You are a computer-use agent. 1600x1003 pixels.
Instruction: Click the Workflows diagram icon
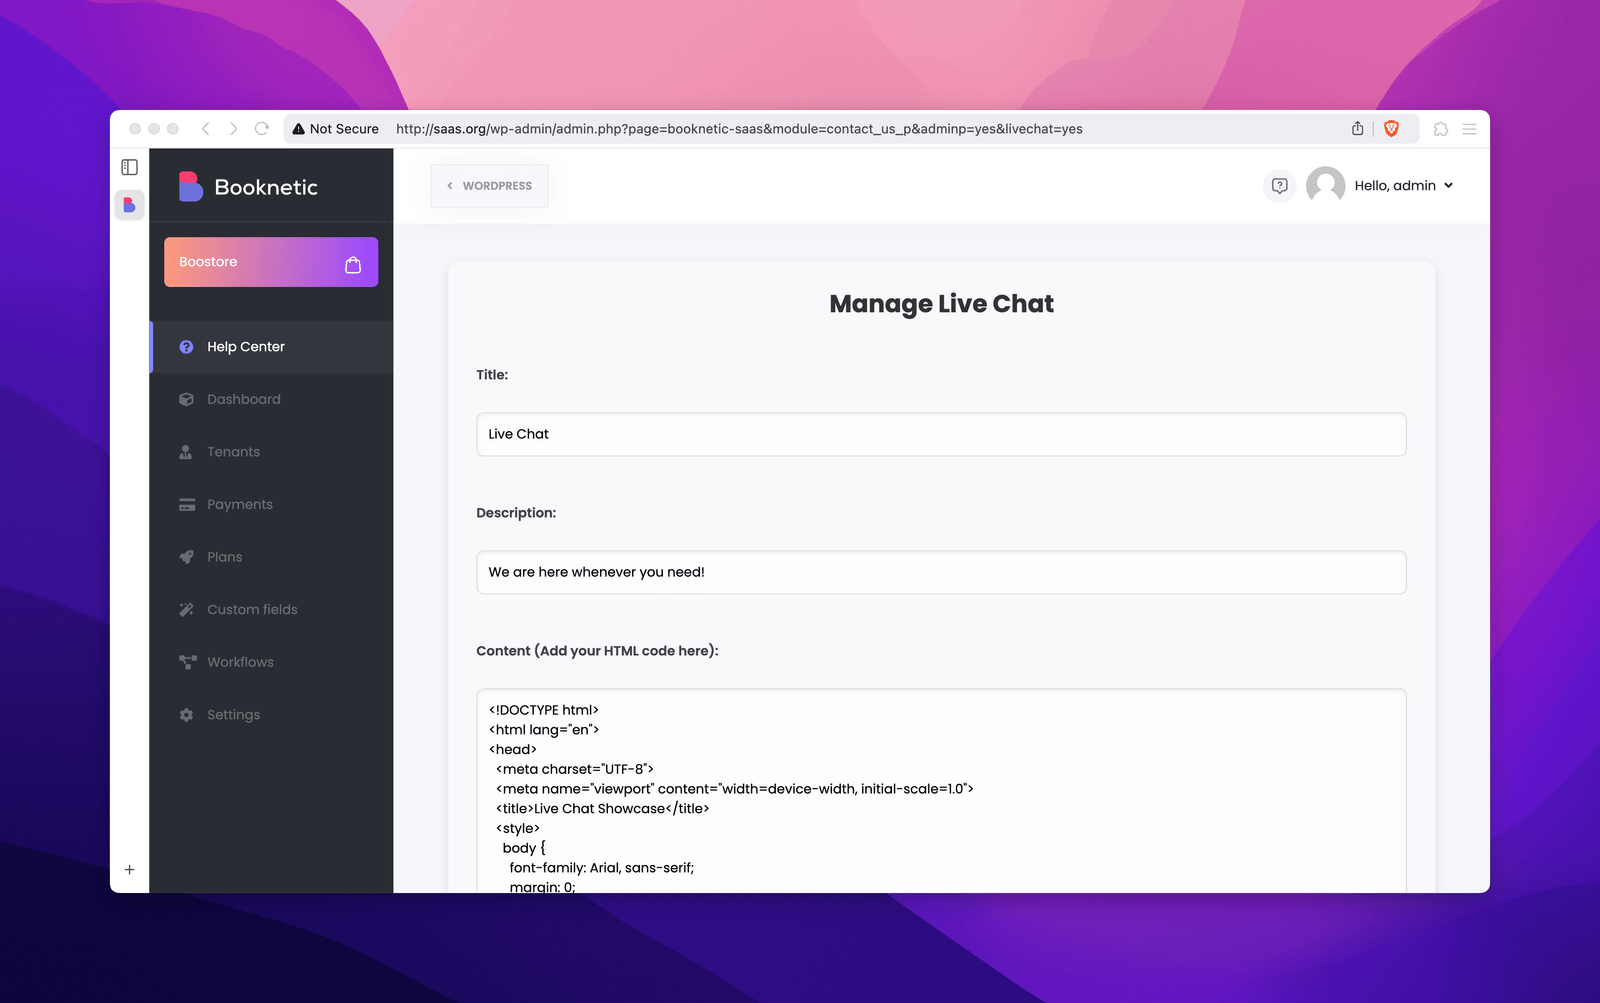coord(187,662)
